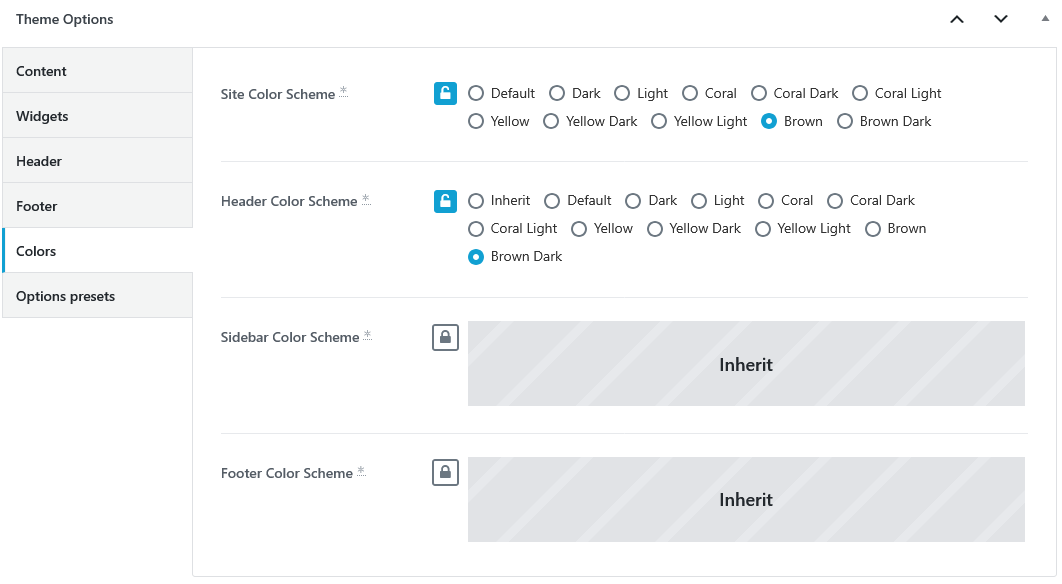Move Theme Options panel up
This screenshot has width=1062, height=584.
pyautogui.click(x=956, y=19)
